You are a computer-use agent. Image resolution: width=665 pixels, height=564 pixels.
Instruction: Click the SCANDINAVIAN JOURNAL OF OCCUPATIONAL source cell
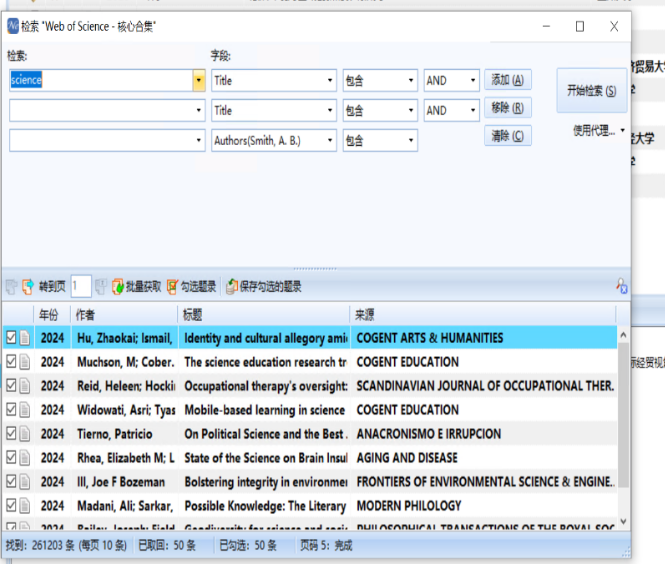[x=483, y=386]
